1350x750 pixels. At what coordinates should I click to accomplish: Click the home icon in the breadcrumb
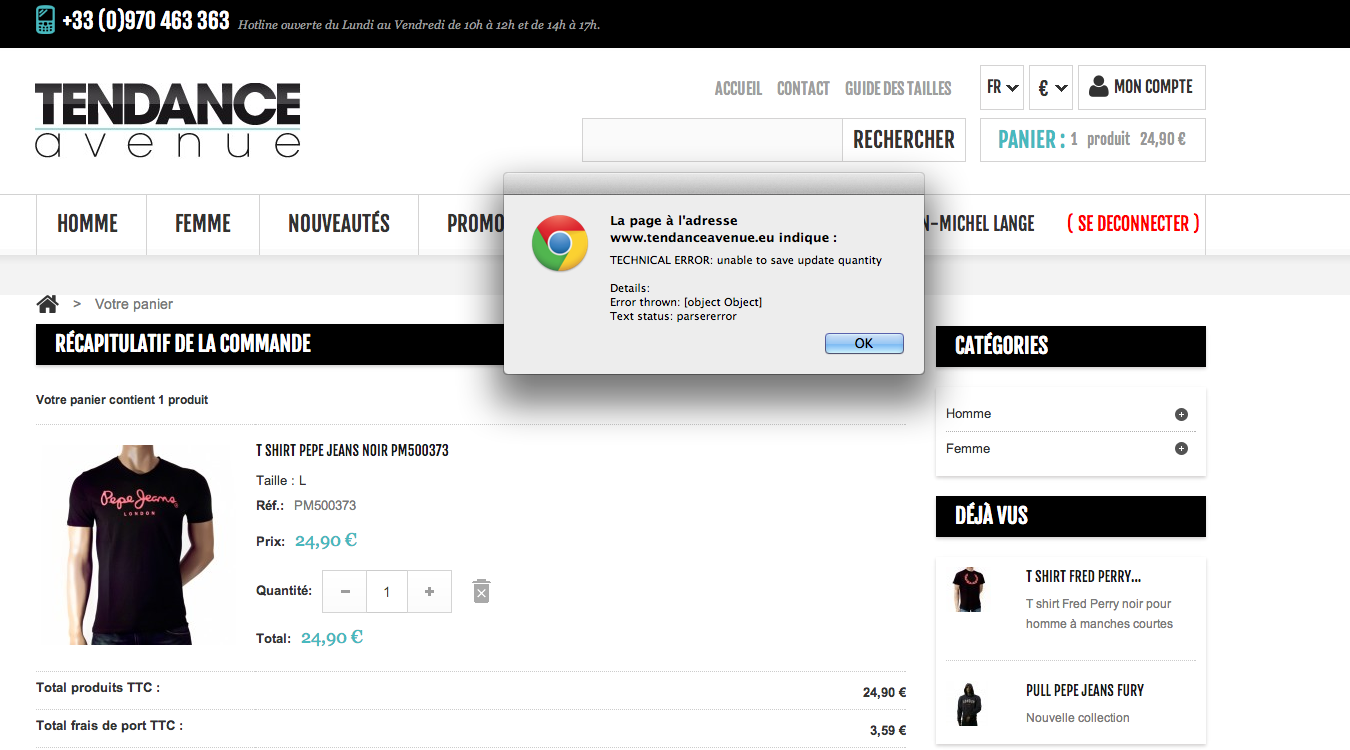pos(47,304)
